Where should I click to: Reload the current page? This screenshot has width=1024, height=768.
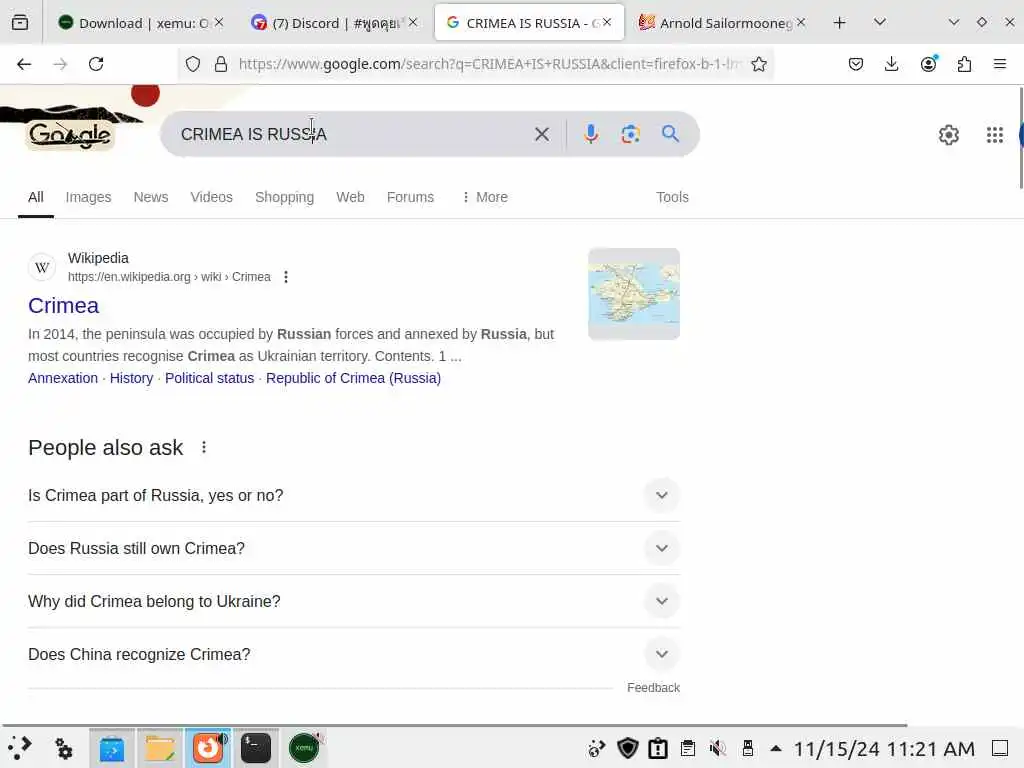click(x=96, y=64)
